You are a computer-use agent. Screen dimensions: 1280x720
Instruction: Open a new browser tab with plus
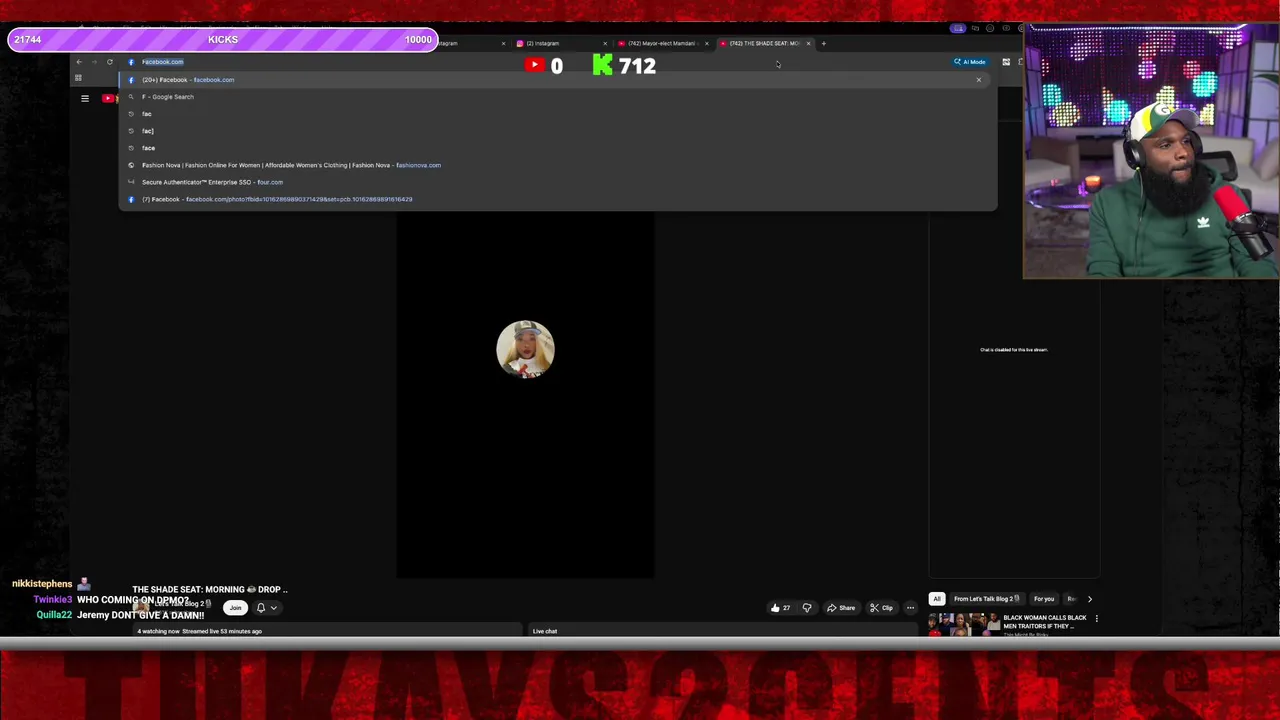click(824, 43)
